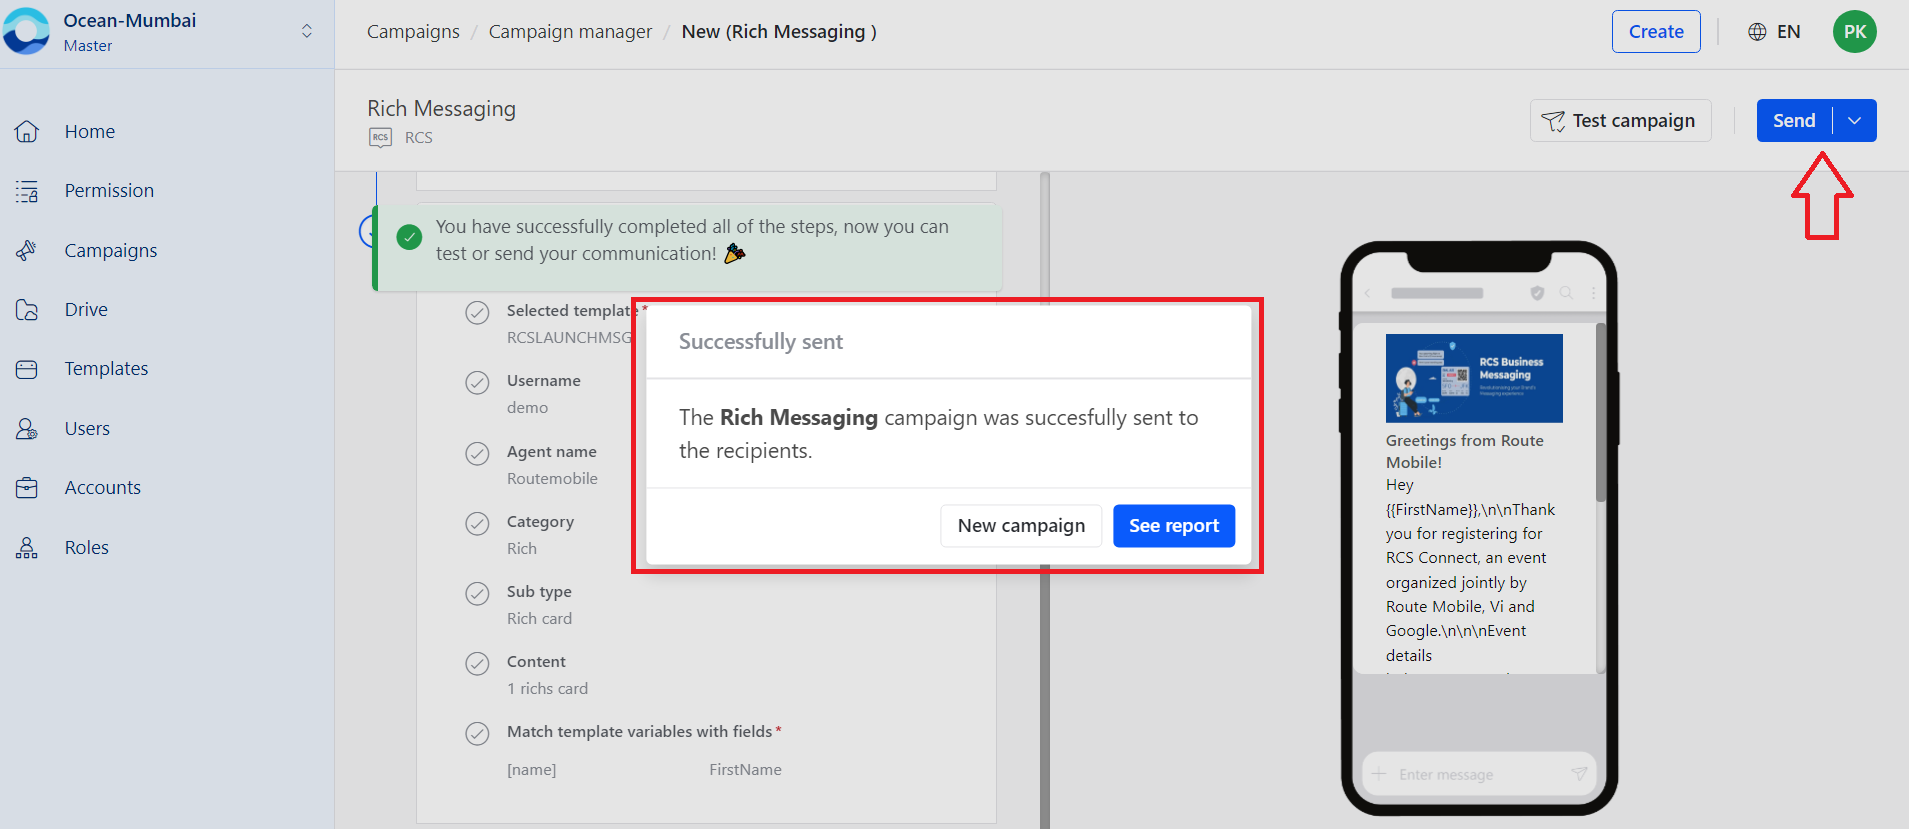Expand the Ocean-Mumbai account switcher

307,31
